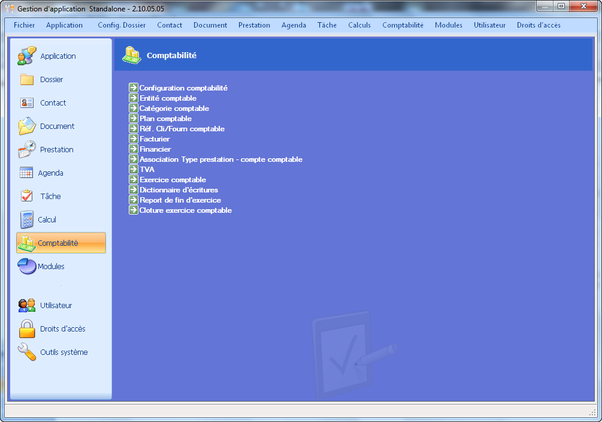Open the Calculs menu
The image size is (602, 422).
click(359, 24)
